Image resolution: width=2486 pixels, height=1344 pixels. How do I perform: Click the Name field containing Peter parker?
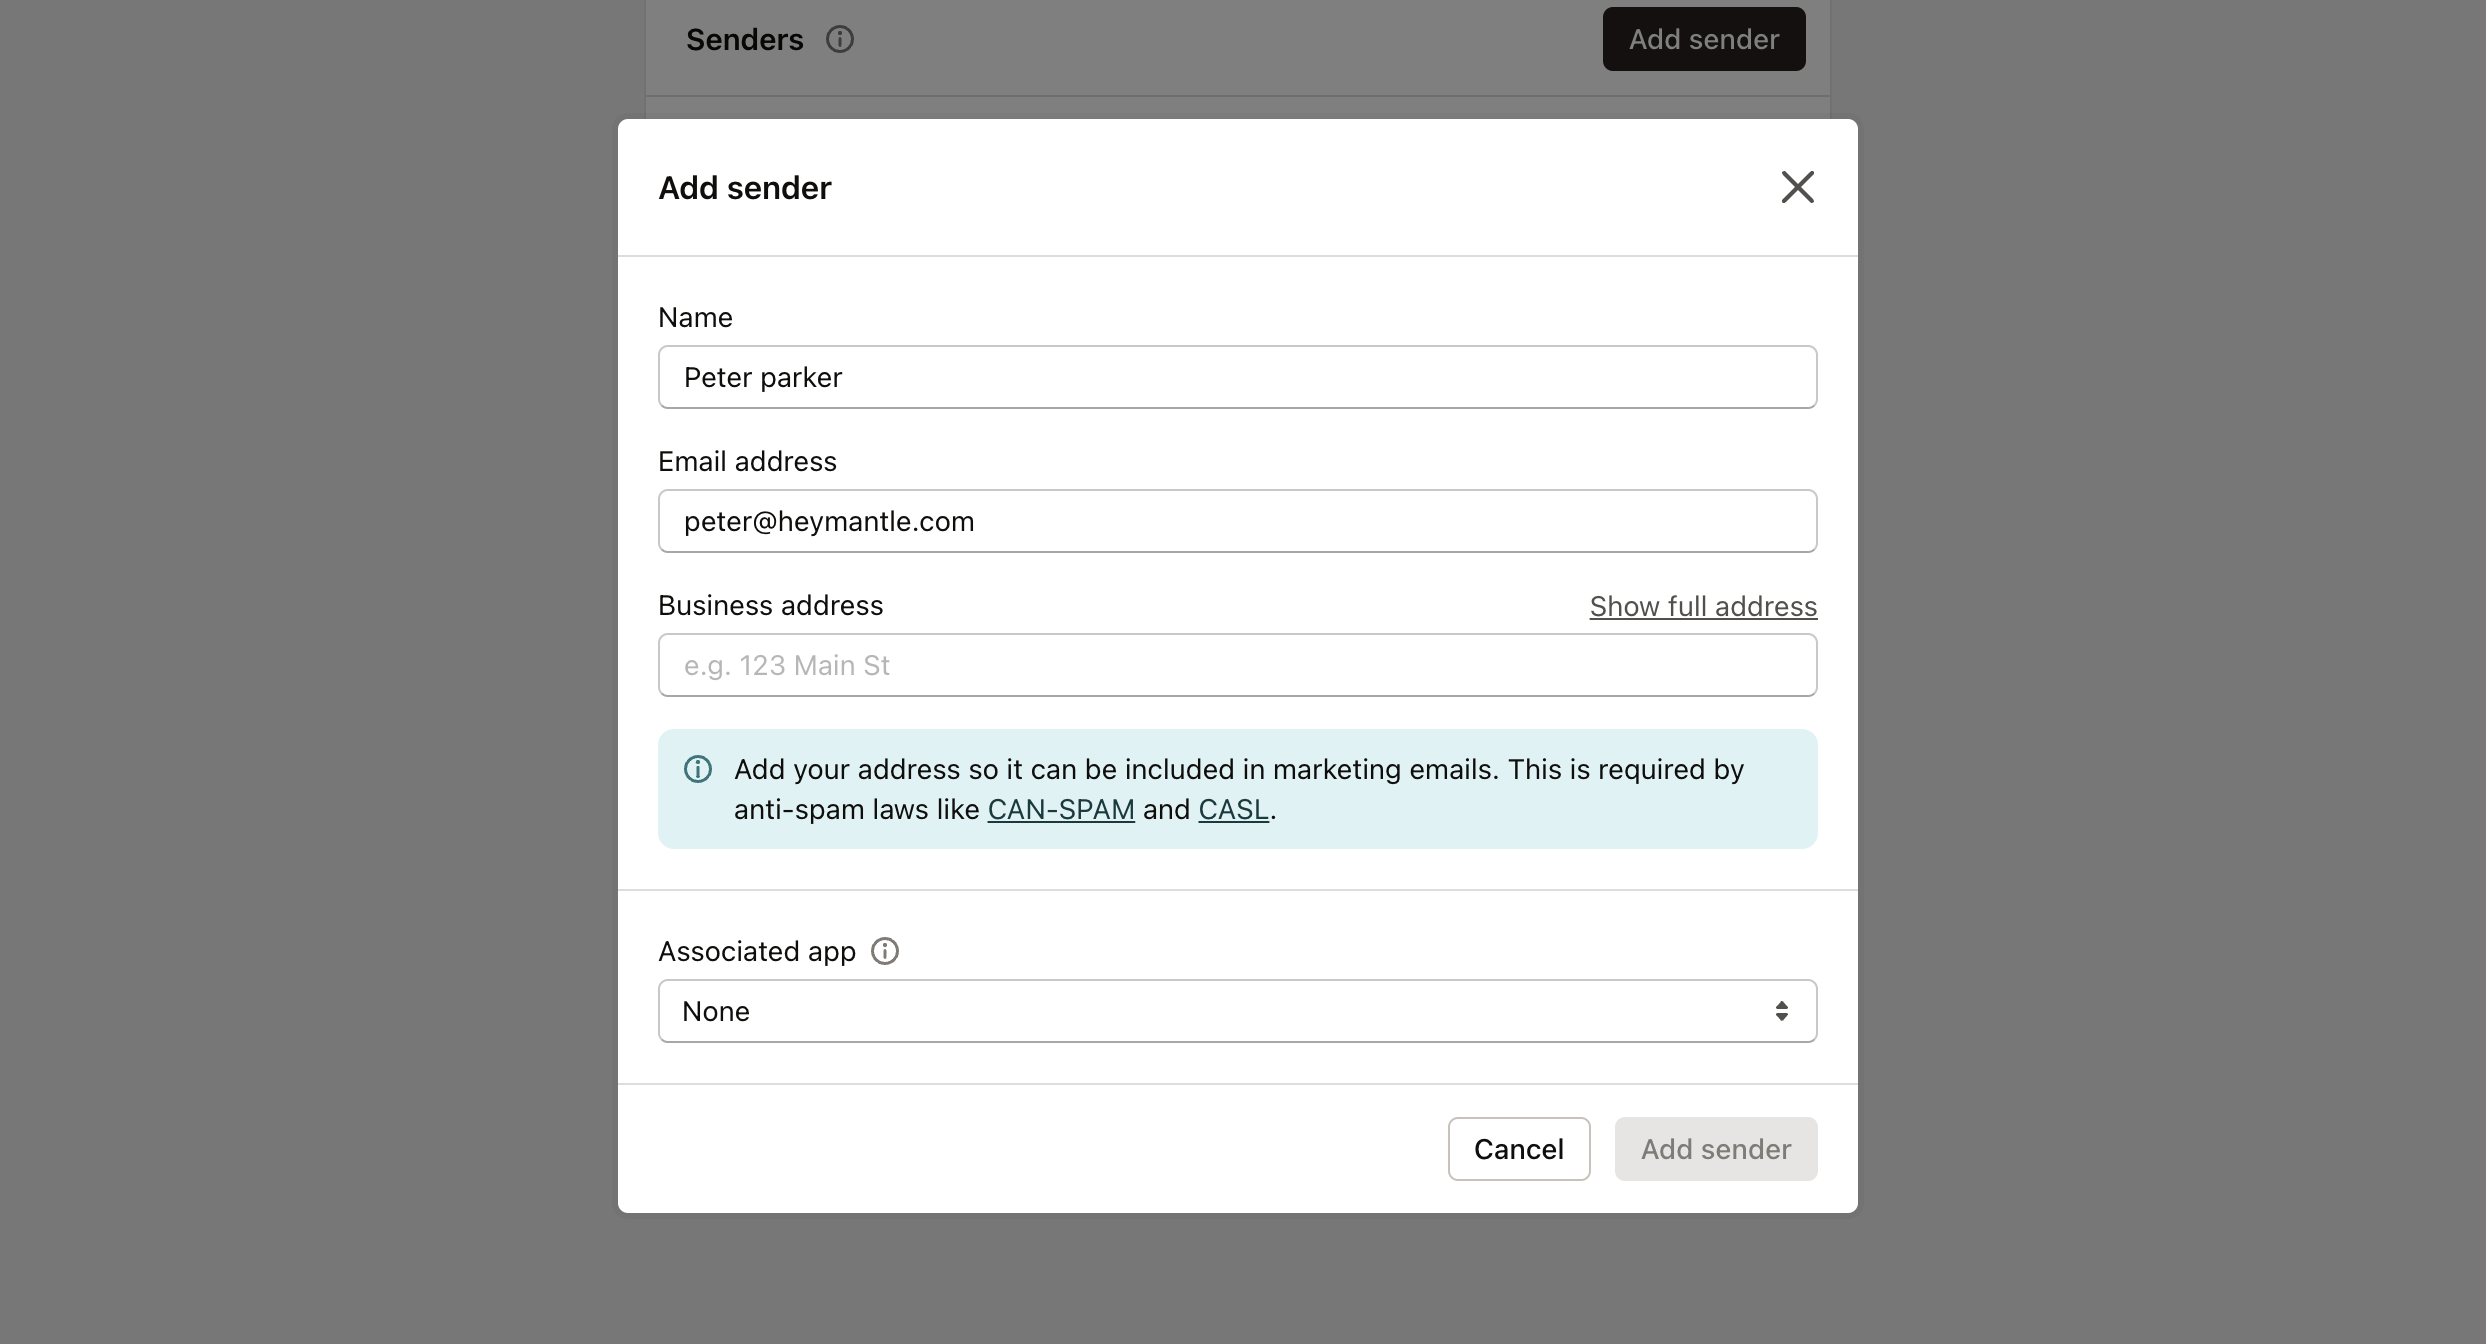click(x=1236, y=377)
